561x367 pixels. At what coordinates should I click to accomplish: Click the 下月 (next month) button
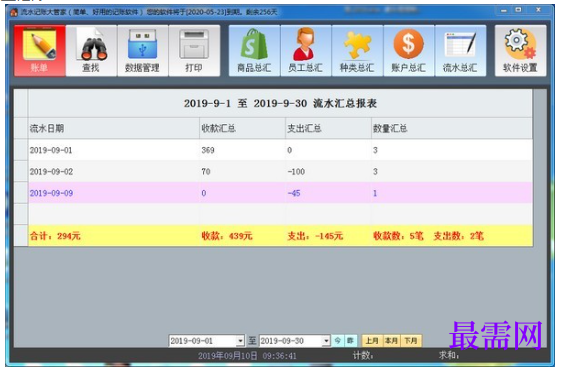(411, 341)
